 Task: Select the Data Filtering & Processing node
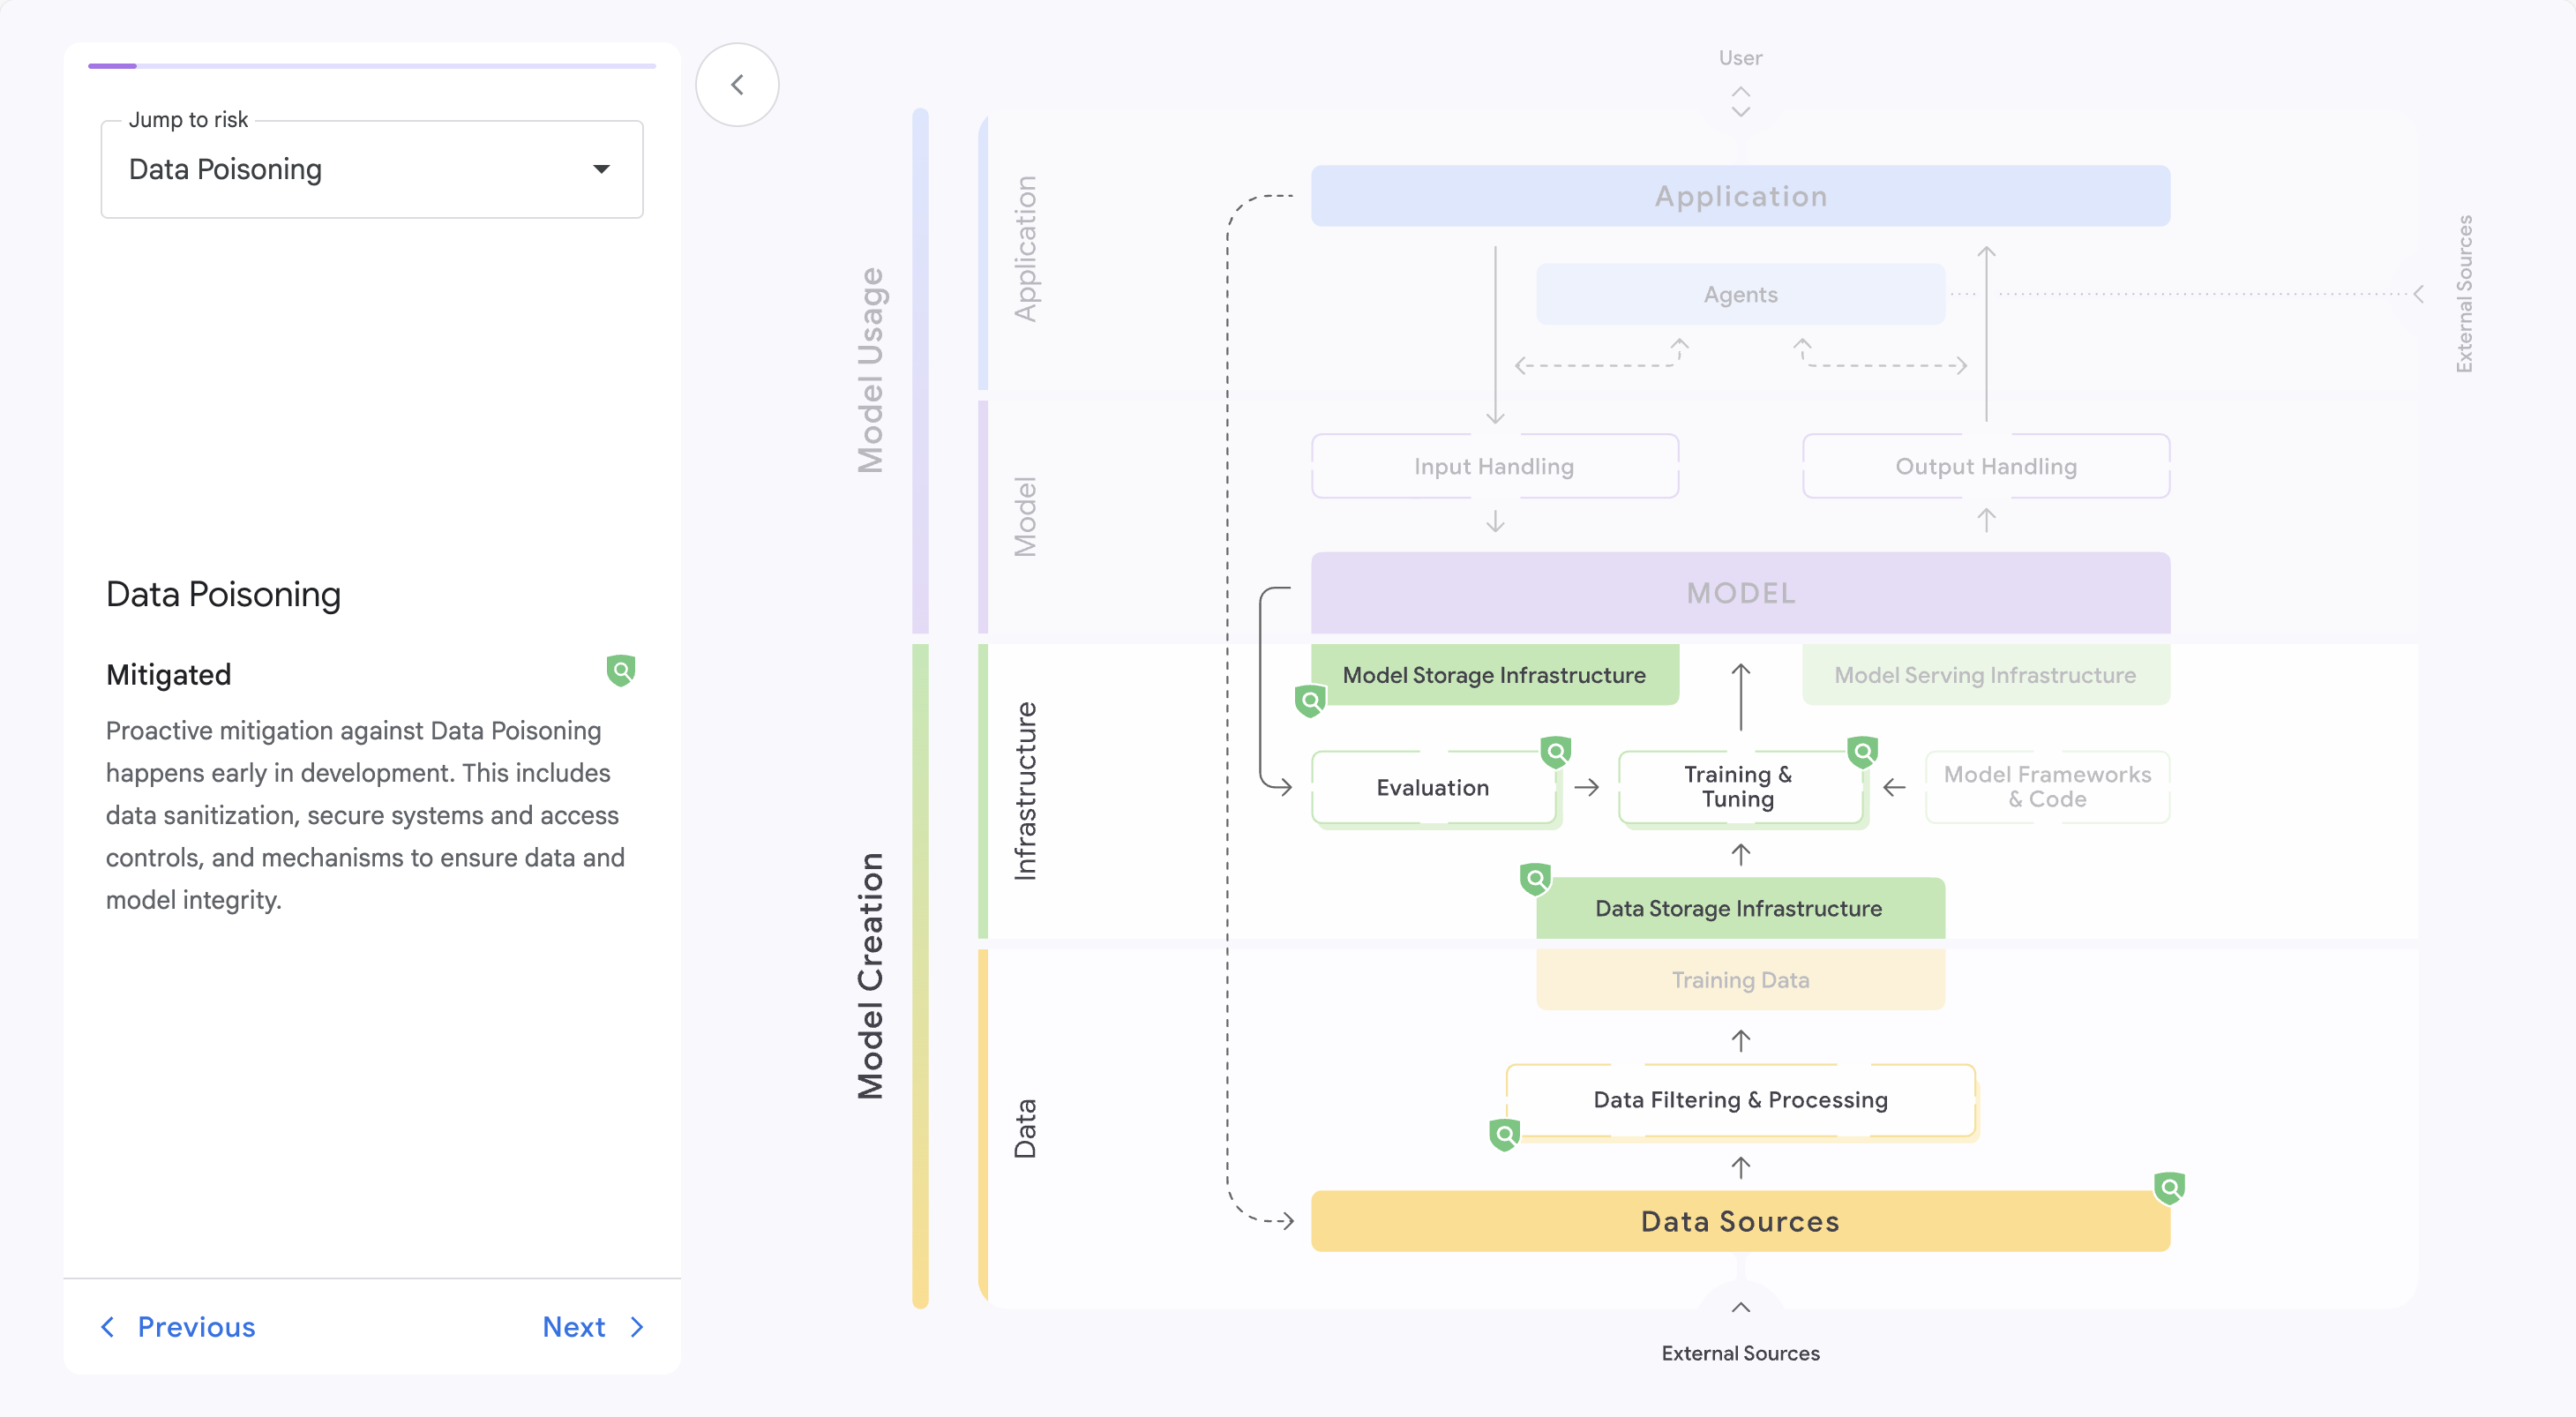point(1740,1100)
